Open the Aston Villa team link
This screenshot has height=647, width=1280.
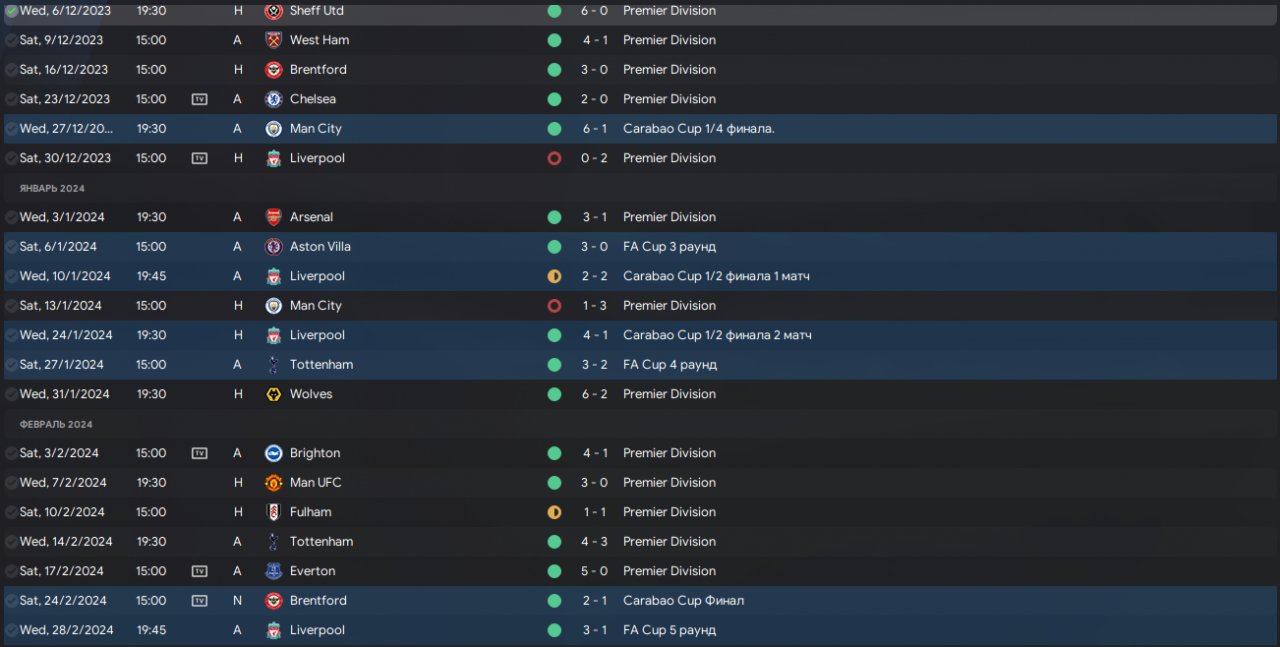(x=320, y=246)
